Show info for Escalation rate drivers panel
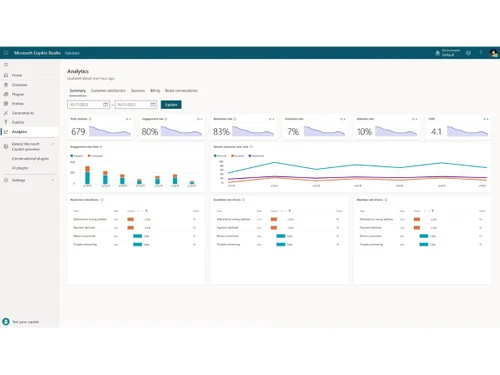 [243, 200]
